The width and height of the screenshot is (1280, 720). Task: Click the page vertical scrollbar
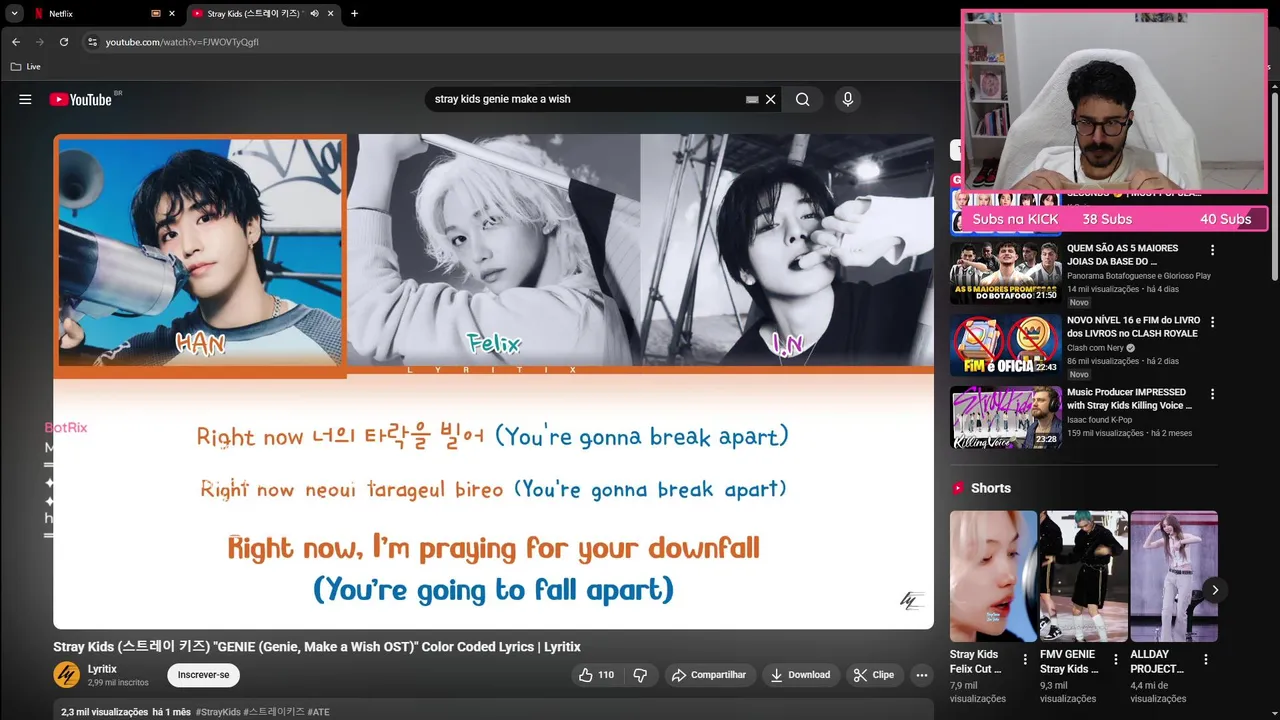point(1274,188)
